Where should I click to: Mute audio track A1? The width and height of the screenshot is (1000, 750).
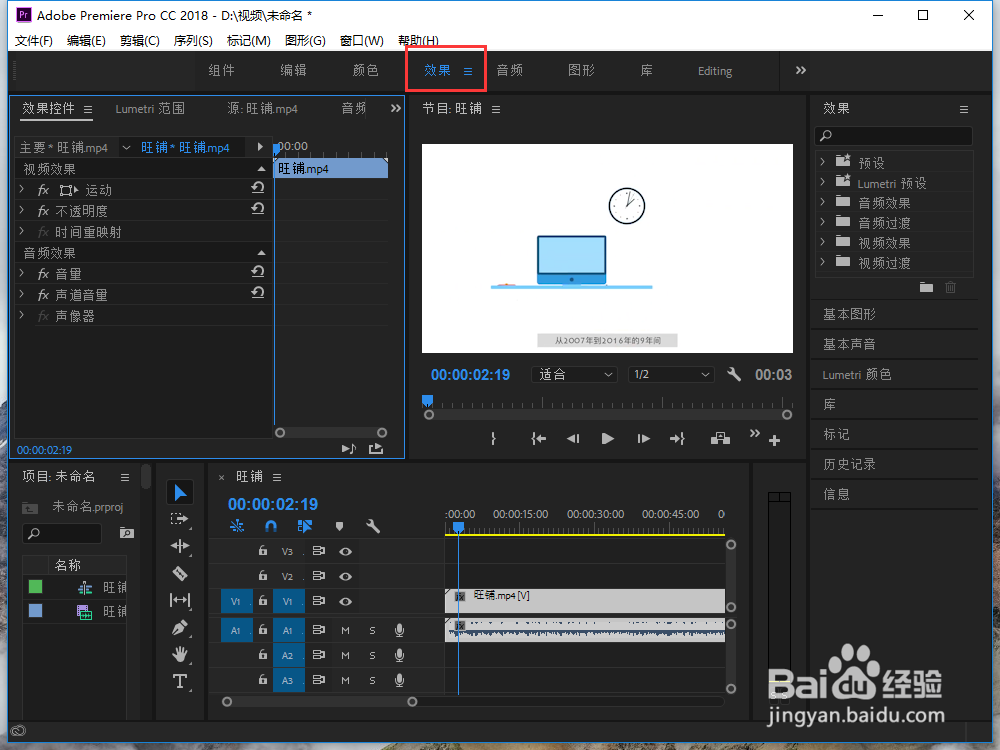[345, 631]
